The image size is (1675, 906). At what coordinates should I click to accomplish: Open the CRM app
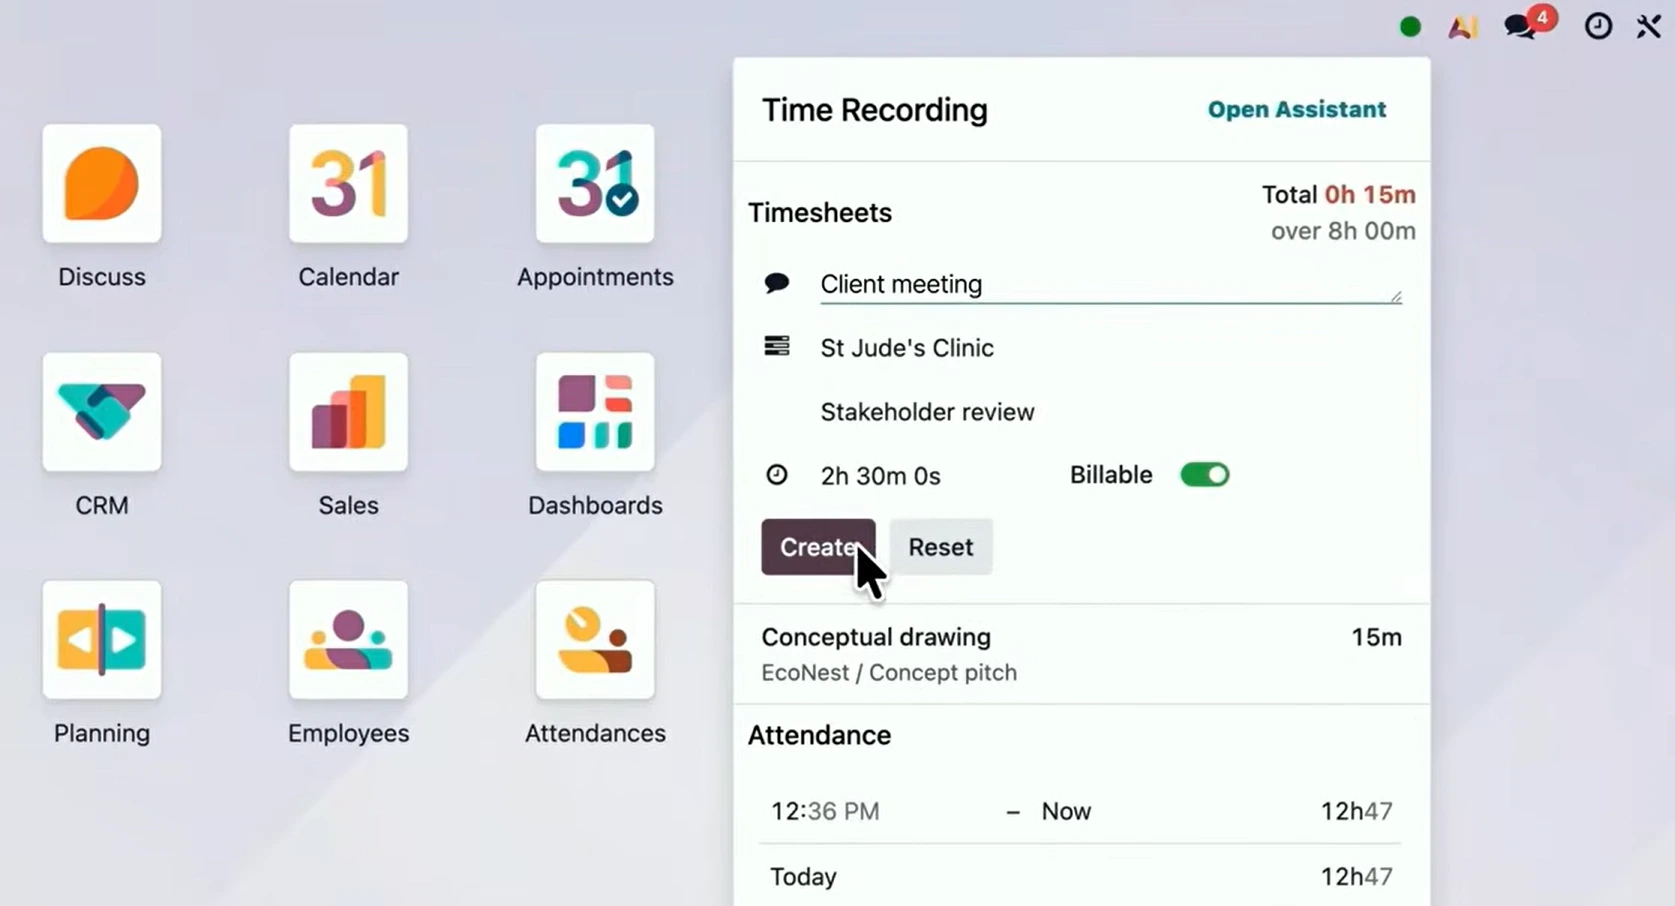tap(102, 412)
